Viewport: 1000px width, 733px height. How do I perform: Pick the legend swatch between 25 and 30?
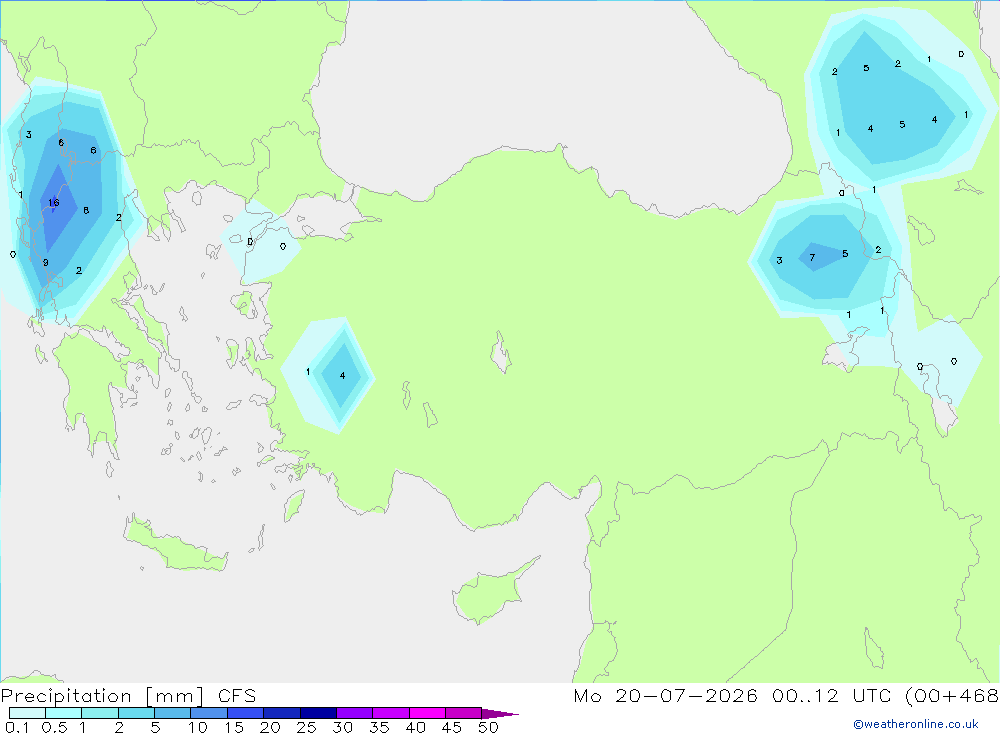(x=318, y=713)
